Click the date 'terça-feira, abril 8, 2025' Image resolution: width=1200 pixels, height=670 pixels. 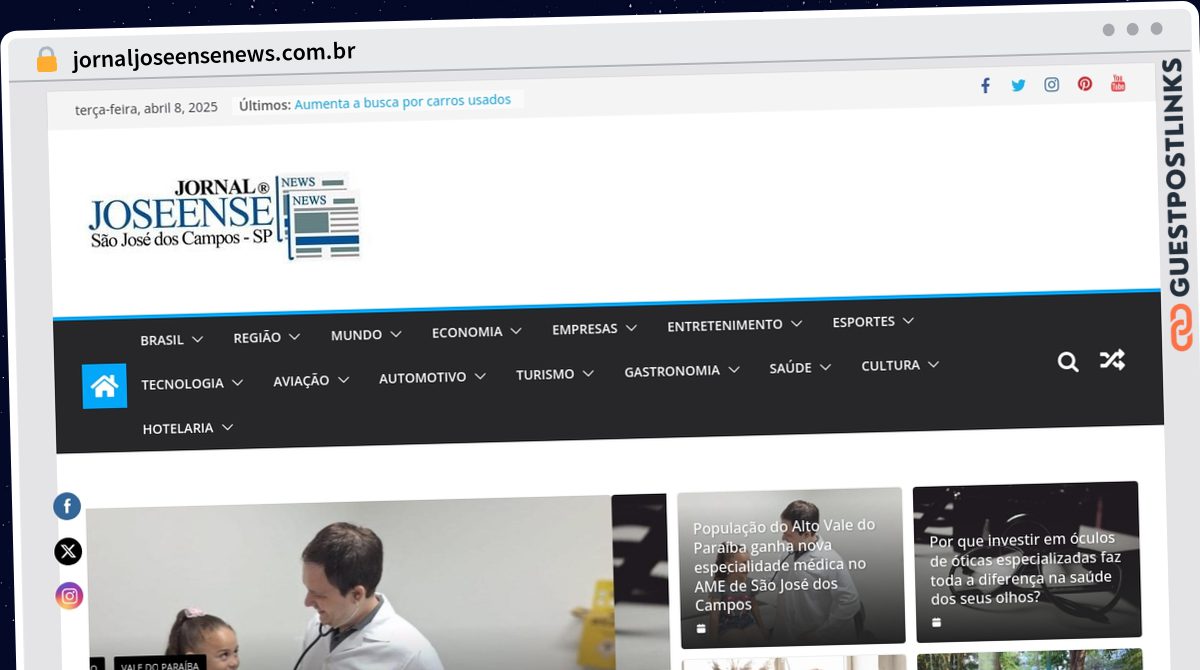pos(146,108)
